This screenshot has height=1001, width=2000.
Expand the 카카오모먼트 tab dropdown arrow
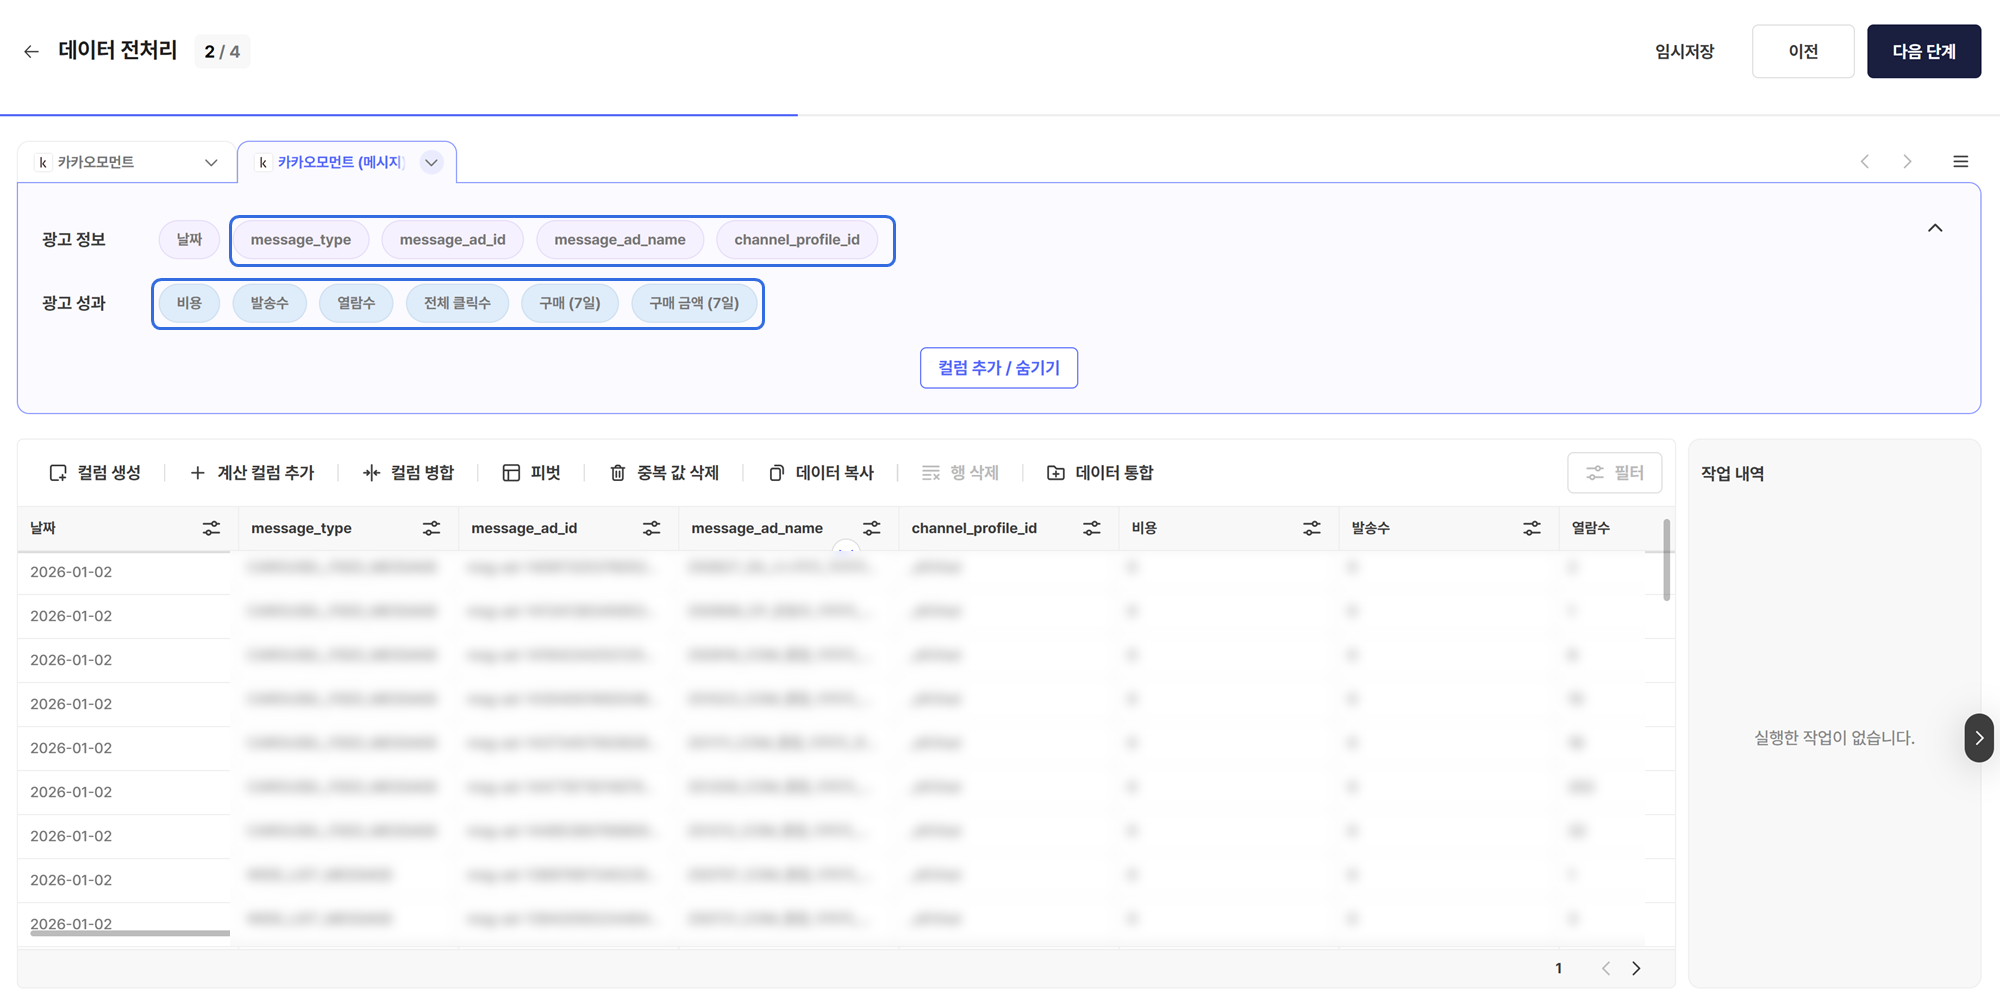(x=211, y=163)
